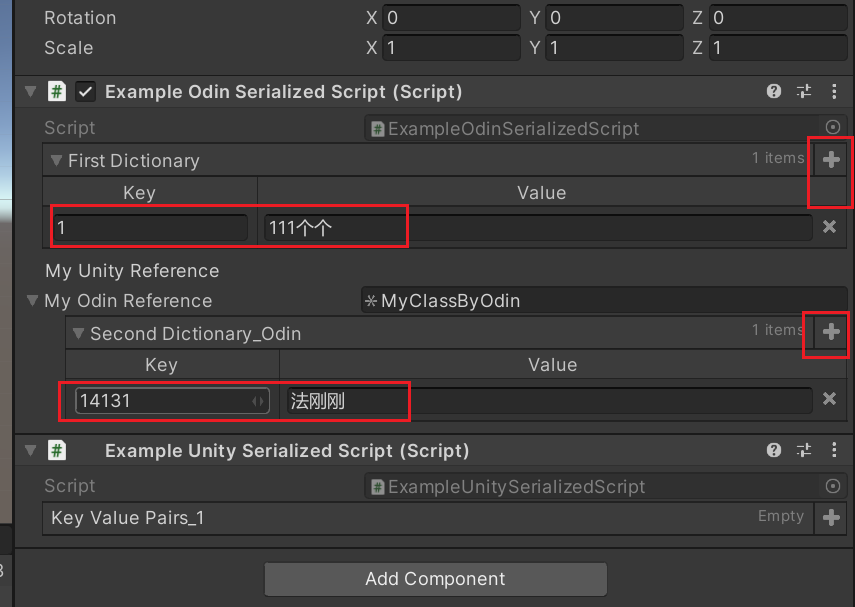This screenshot has width=855, height=607.
Task: Open the kebab menu of the Odin Serialized Script
Action: (x=834, y=91)
